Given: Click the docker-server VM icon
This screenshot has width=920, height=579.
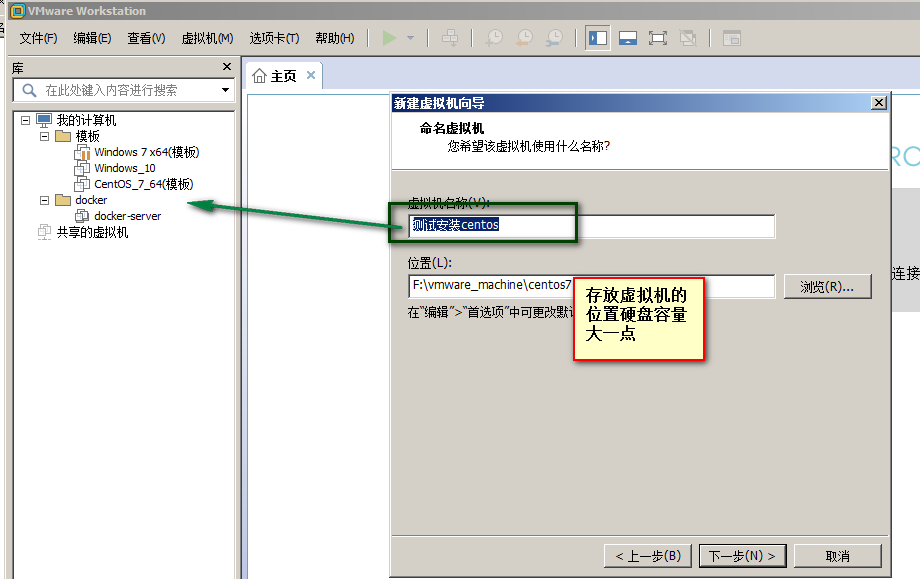Looking at the screenshot, I should tap(82, 216).
